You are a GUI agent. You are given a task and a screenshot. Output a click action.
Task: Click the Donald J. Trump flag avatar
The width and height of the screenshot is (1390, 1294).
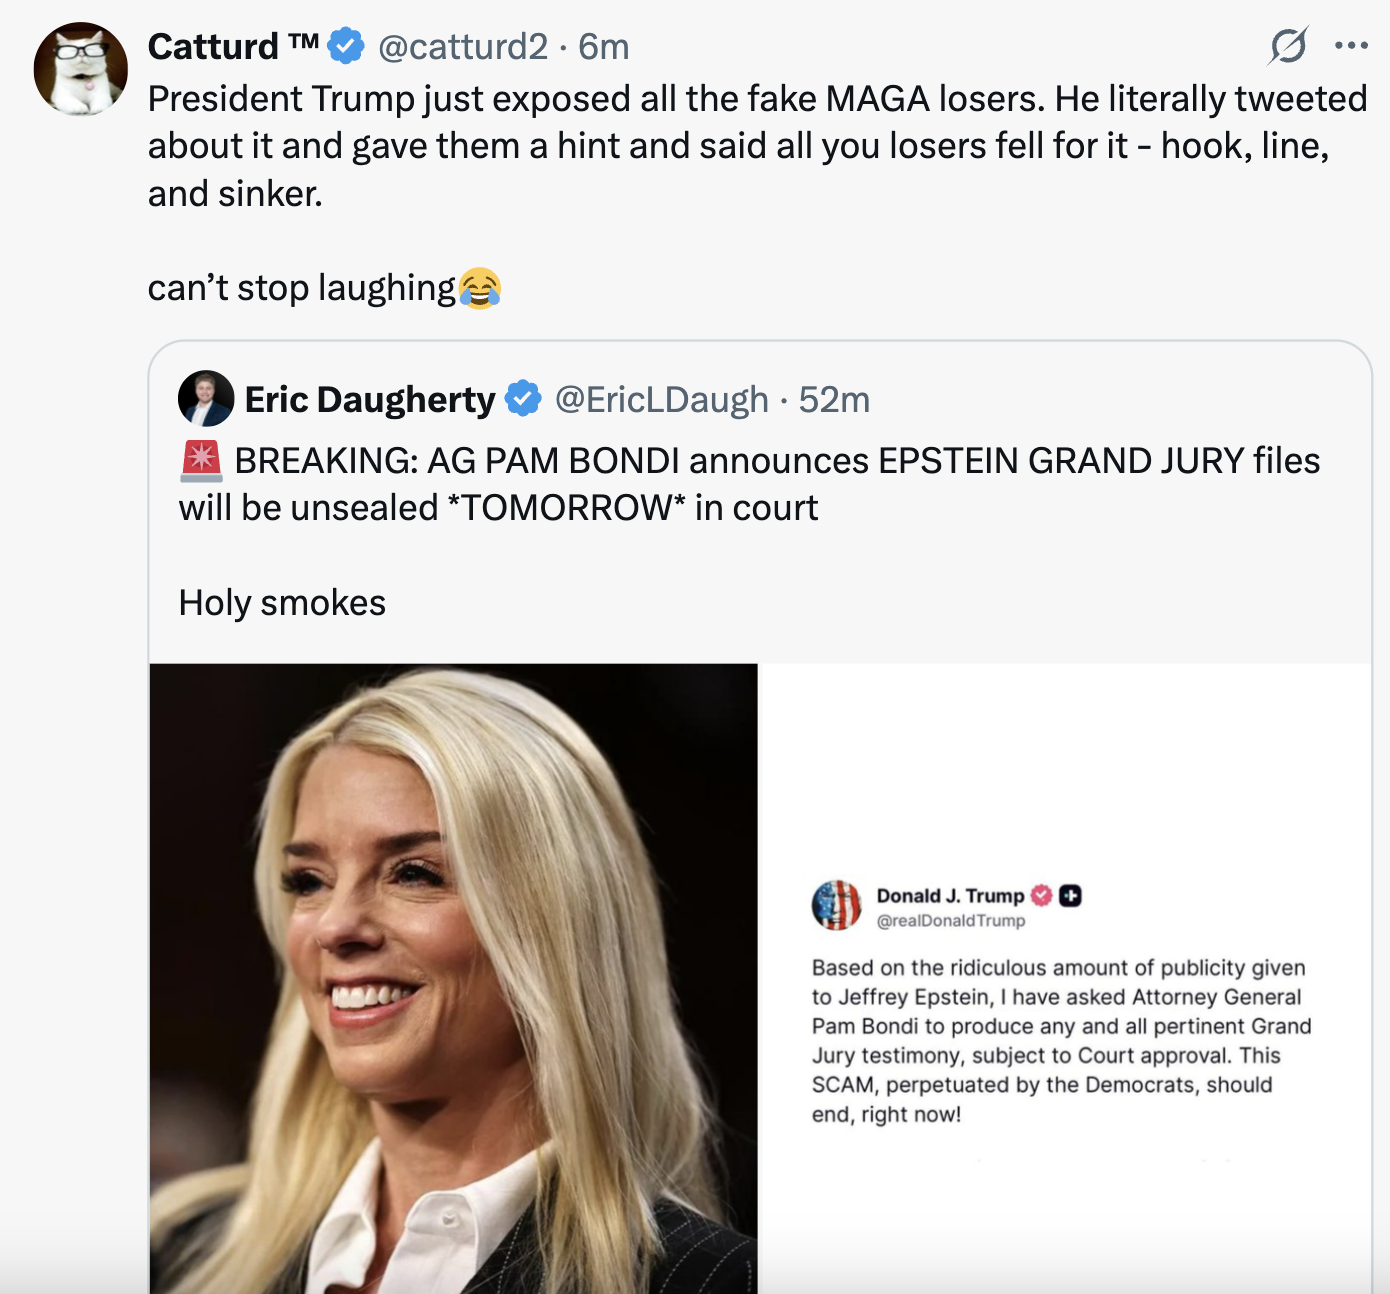tap(837, 905)
